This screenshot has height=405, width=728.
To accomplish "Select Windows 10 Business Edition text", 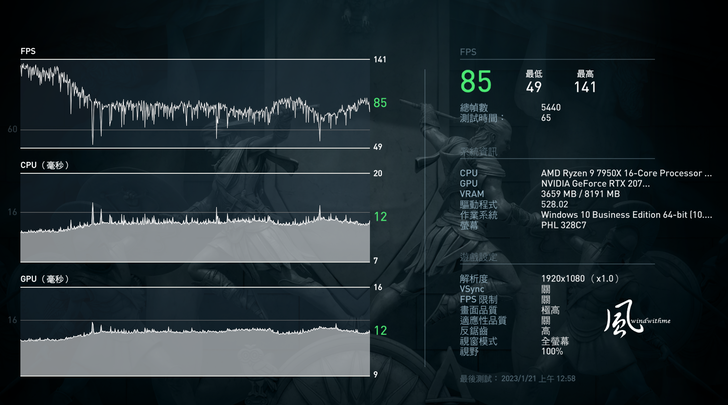I will (x=626, y=215).
